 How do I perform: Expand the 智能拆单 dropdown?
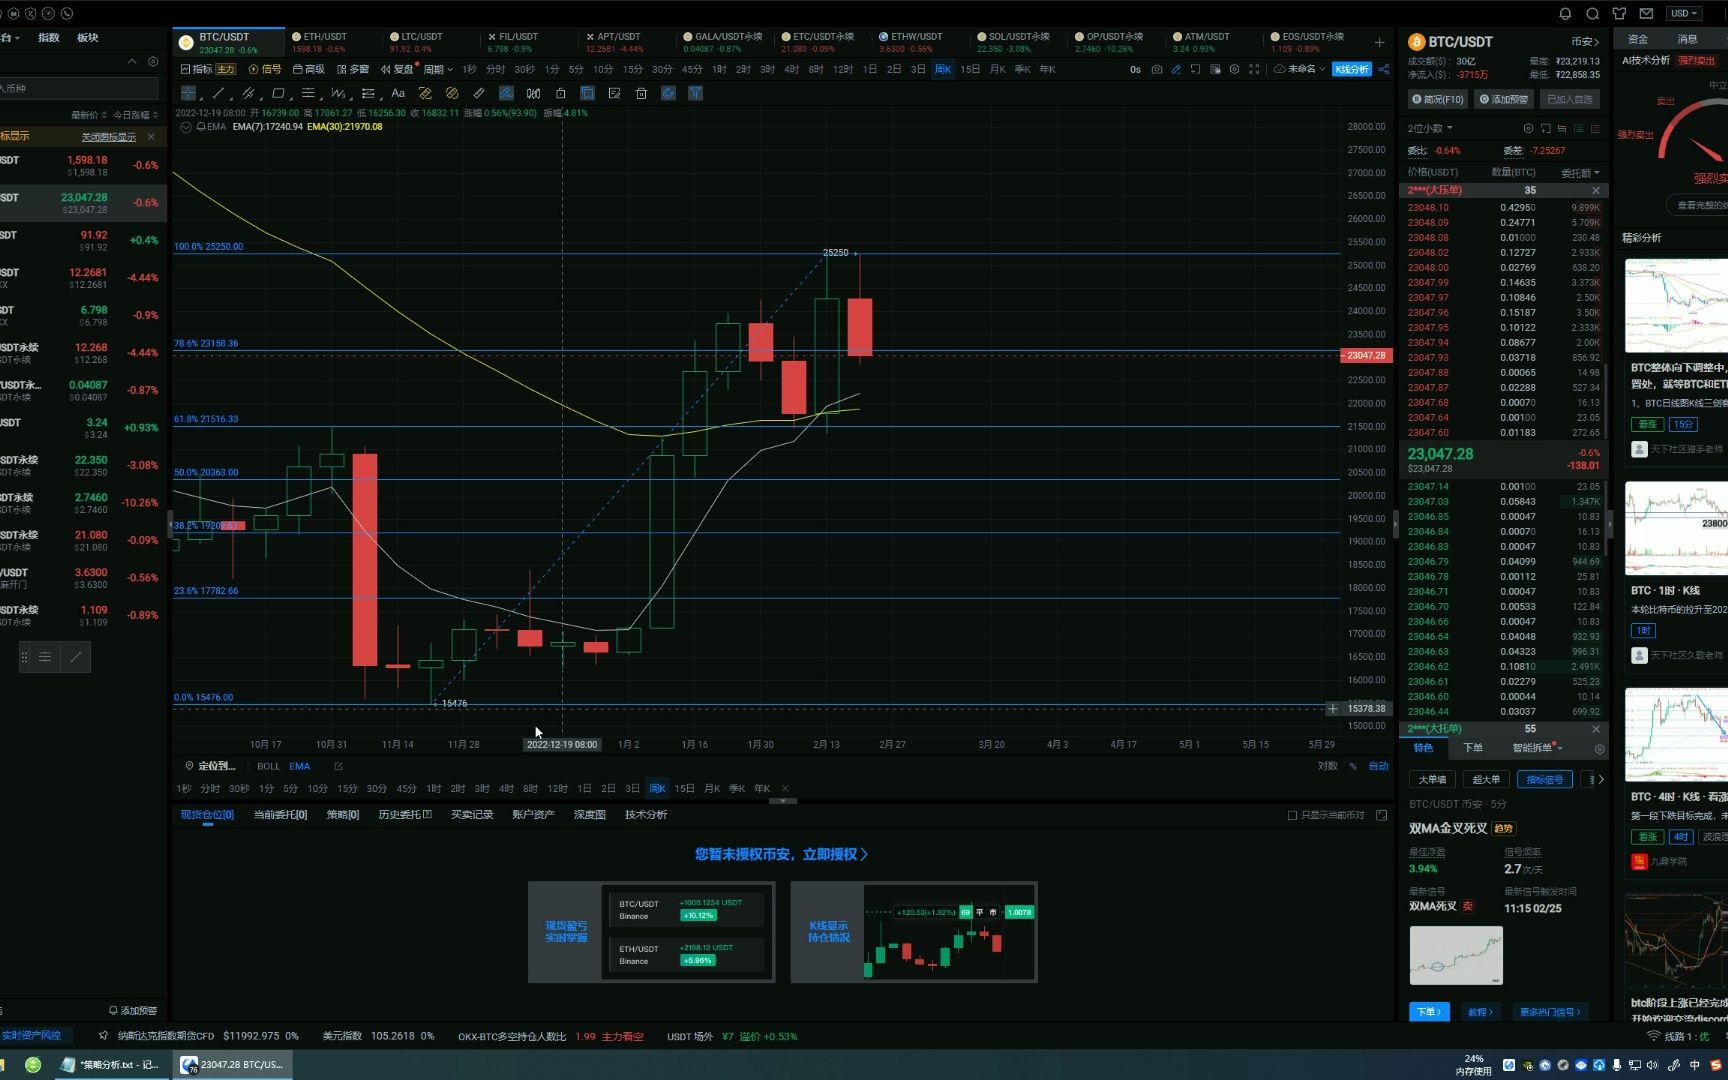pyautogui.click(x=1538, y=748)
